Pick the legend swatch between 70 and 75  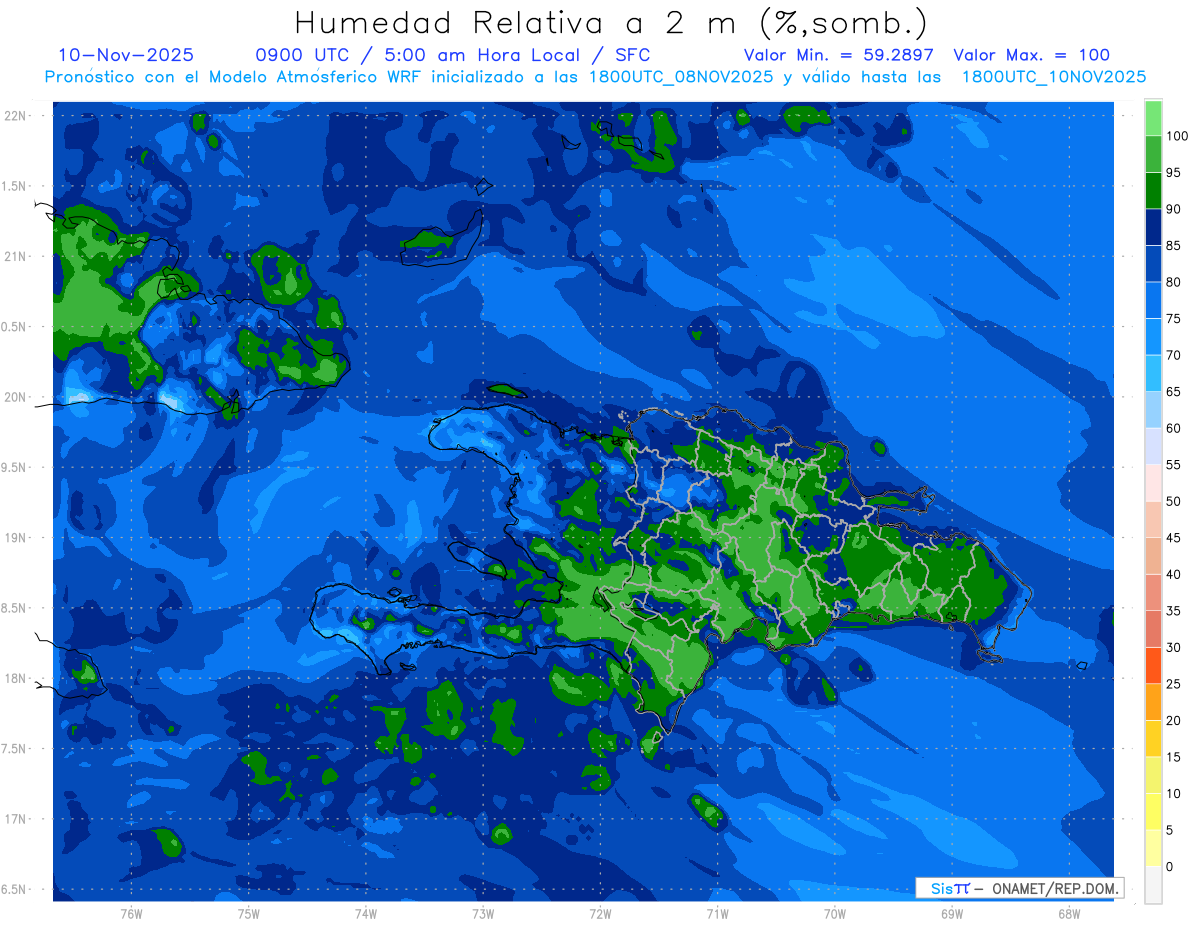click(1153, 337)
